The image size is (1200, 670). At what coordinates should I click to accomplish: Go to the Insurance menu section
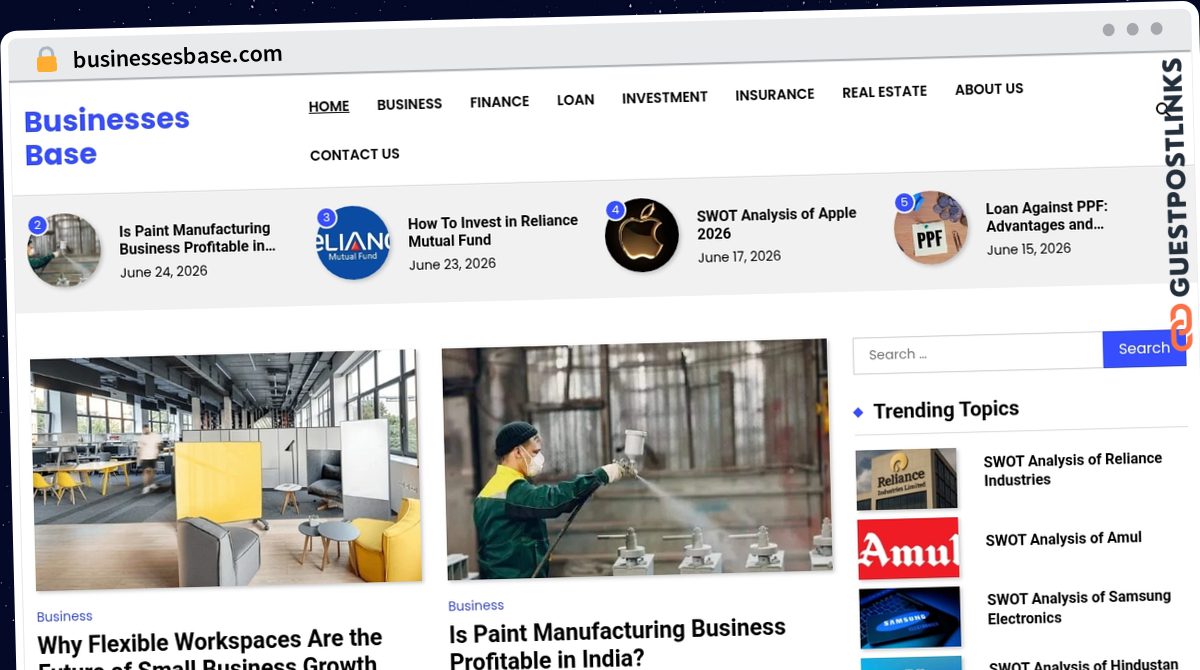point(774,94)
